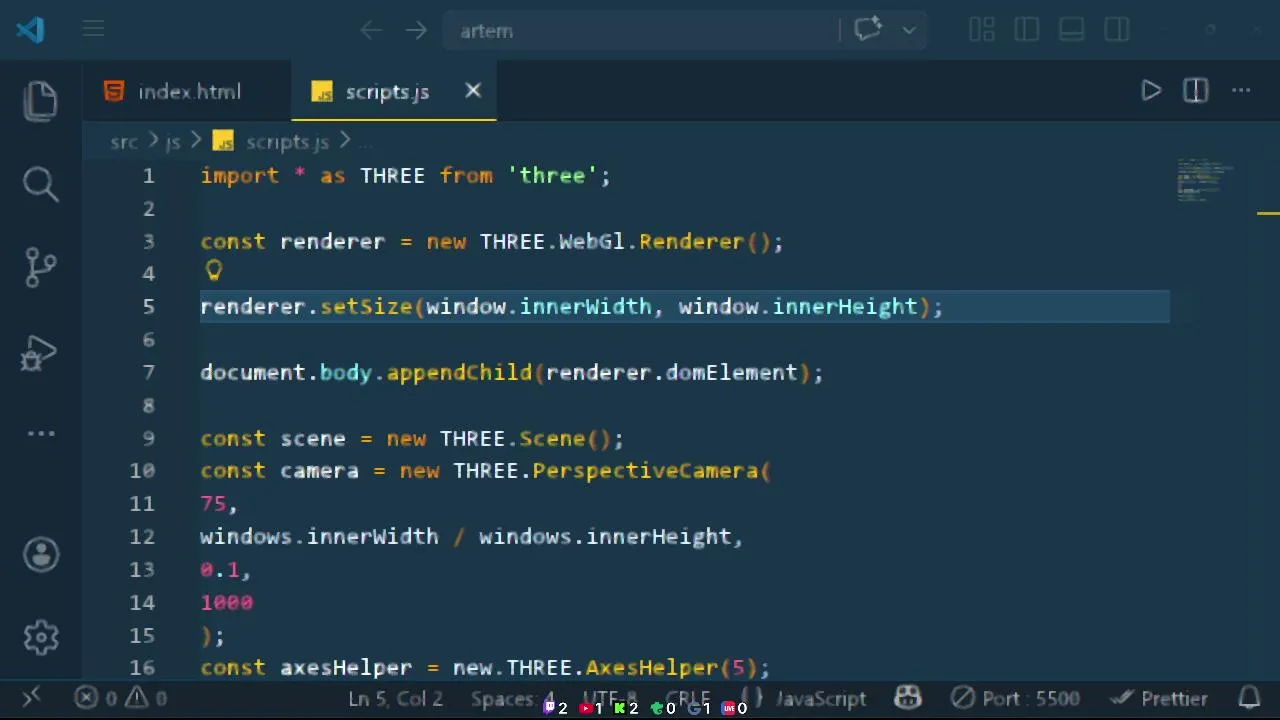
Task: Open the Manage gear settings icon
Action: (x=42, y=636)
